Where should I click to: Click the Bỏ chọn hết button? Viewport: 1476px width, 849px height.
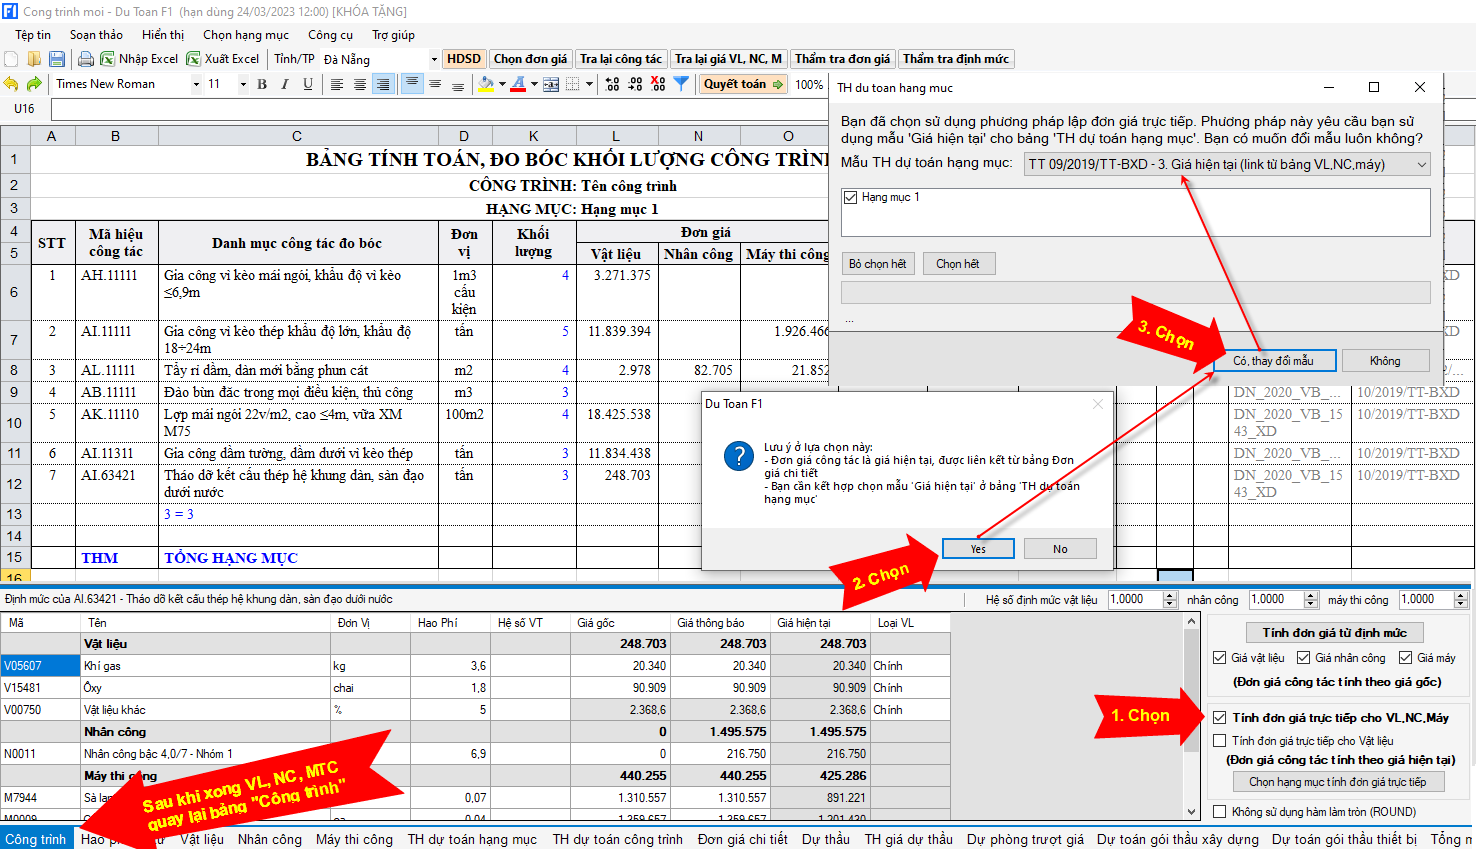[878, 264]
